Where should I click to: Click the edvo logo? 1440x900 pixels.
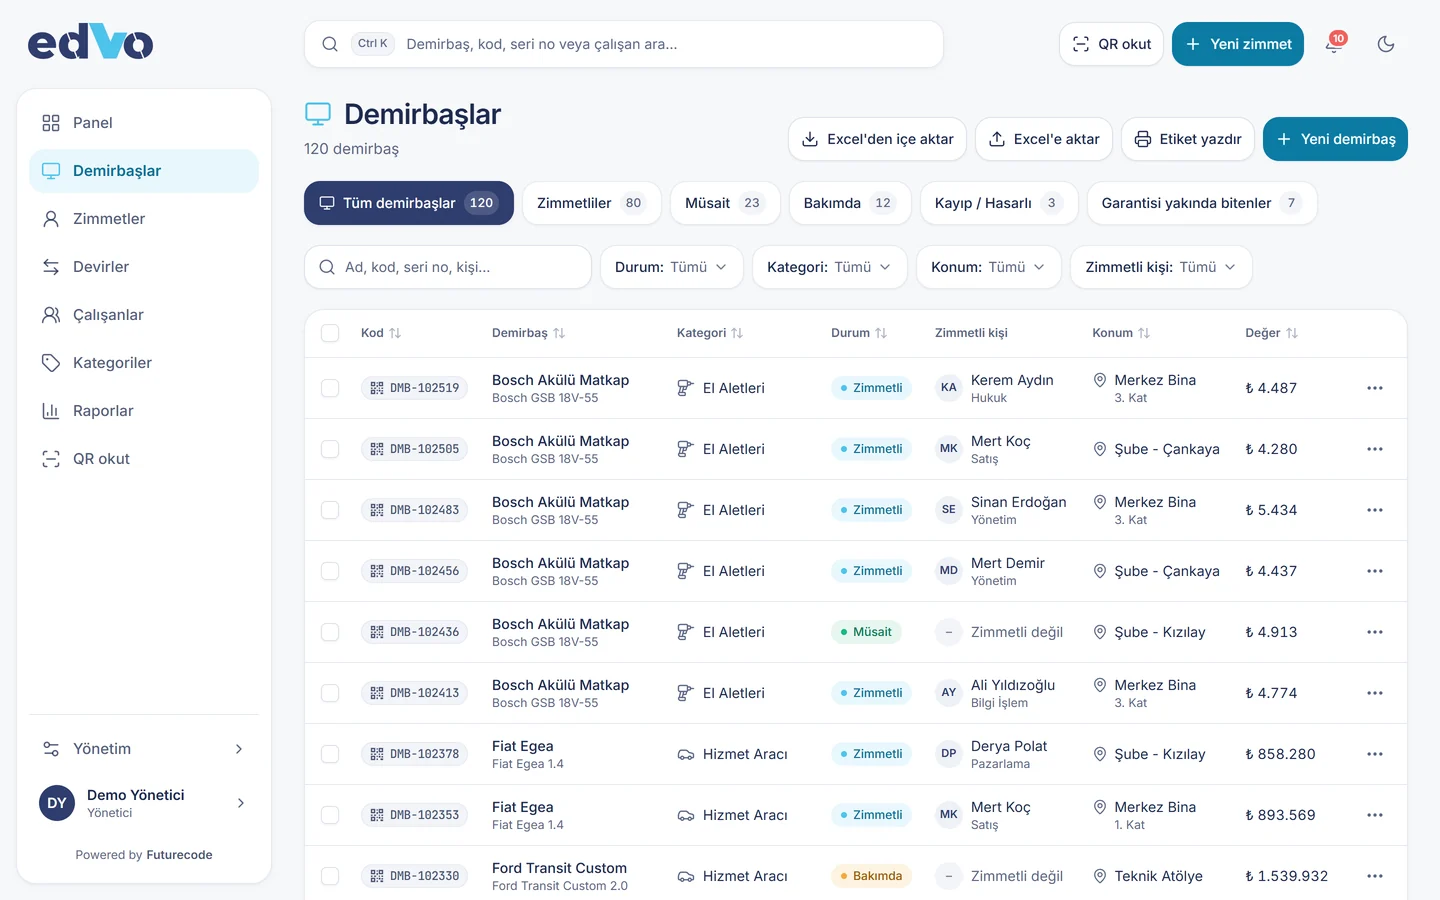[x=90, y=43]
